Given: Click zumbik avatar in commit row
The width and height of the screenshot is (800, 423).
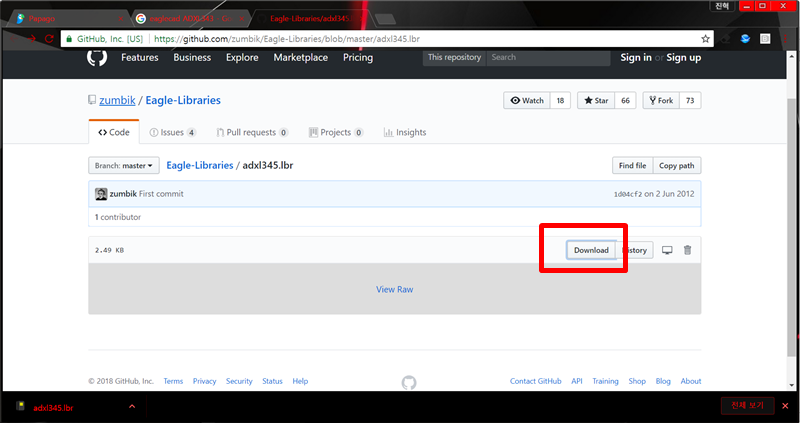Looking at the screenshot, I should click(101, 194).
